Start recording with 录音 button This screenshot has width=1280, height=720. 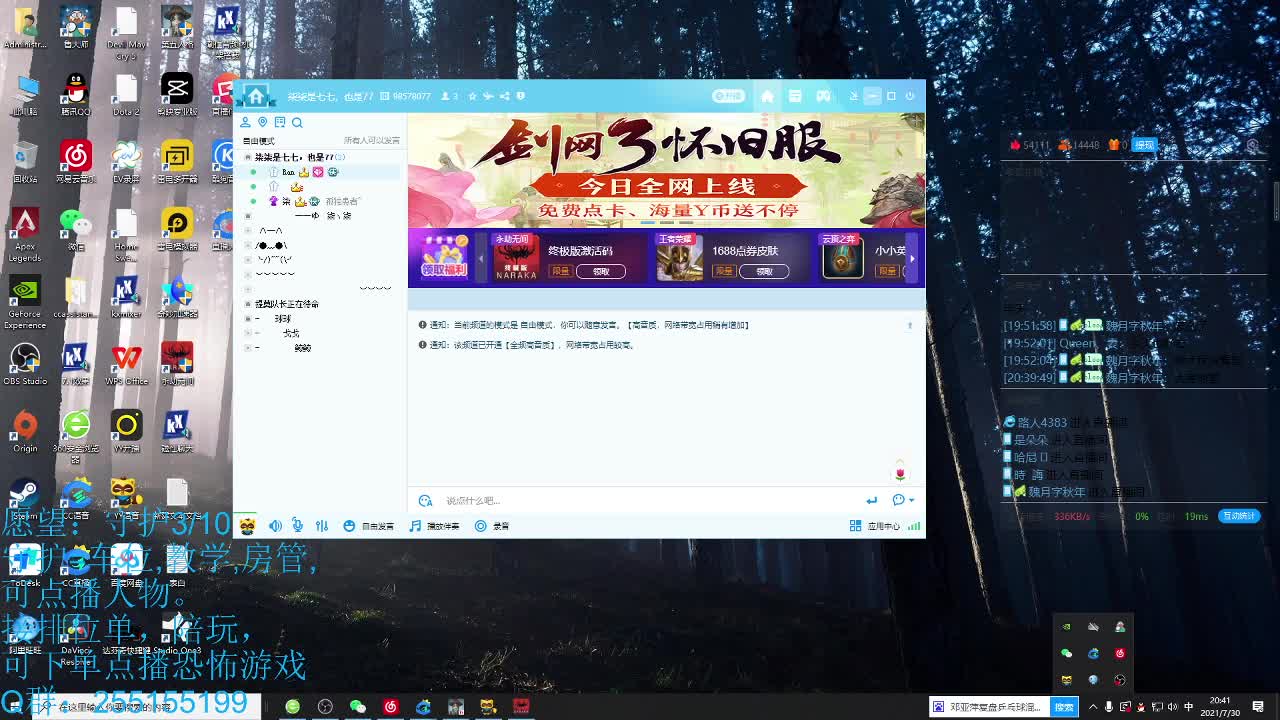[492, 526]
